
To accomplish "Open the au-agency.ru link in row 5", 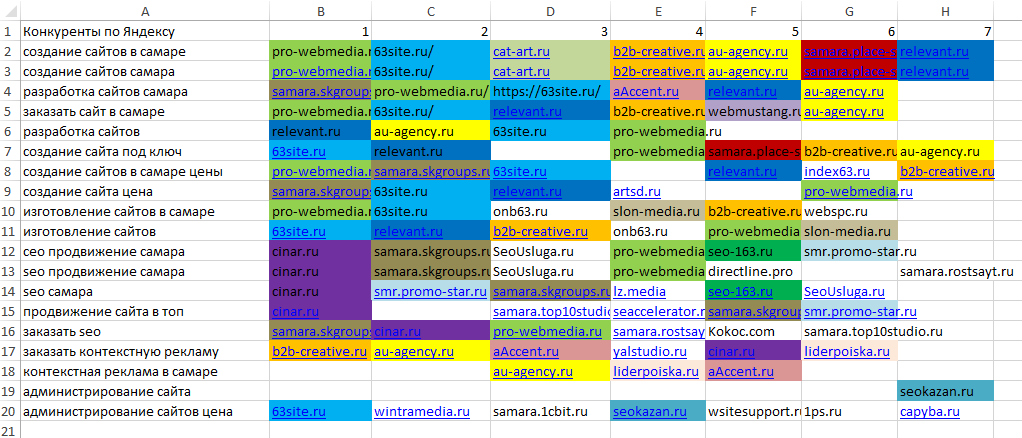I will pyautogui.click(x=844, y=111).
